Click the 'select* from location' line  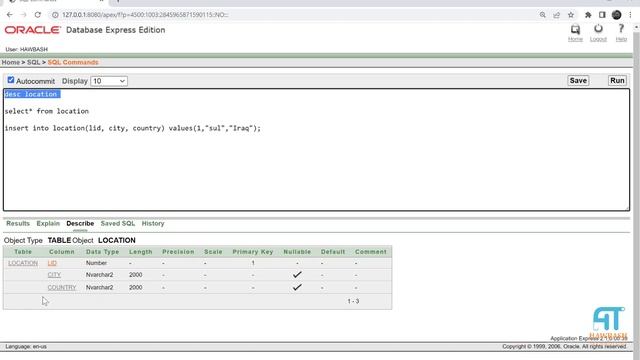(x=47, y=111)
